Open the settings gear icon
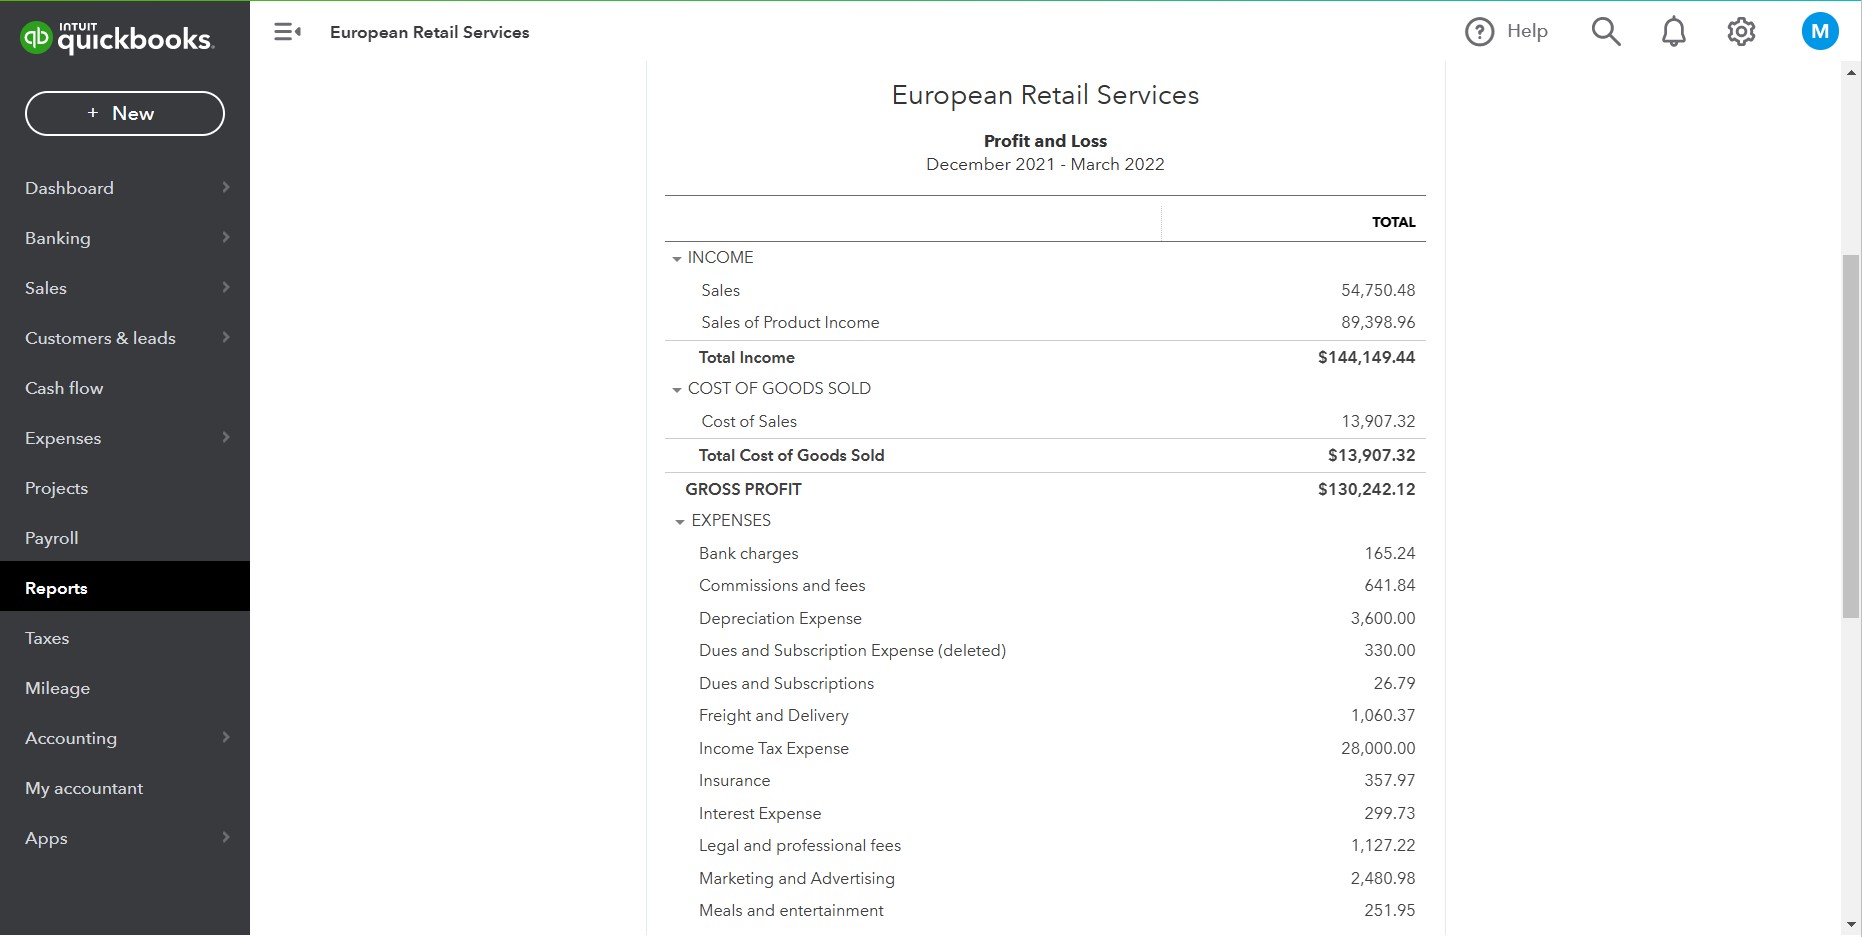Viewport: 1862px width, 937px height. point(1741,32)
